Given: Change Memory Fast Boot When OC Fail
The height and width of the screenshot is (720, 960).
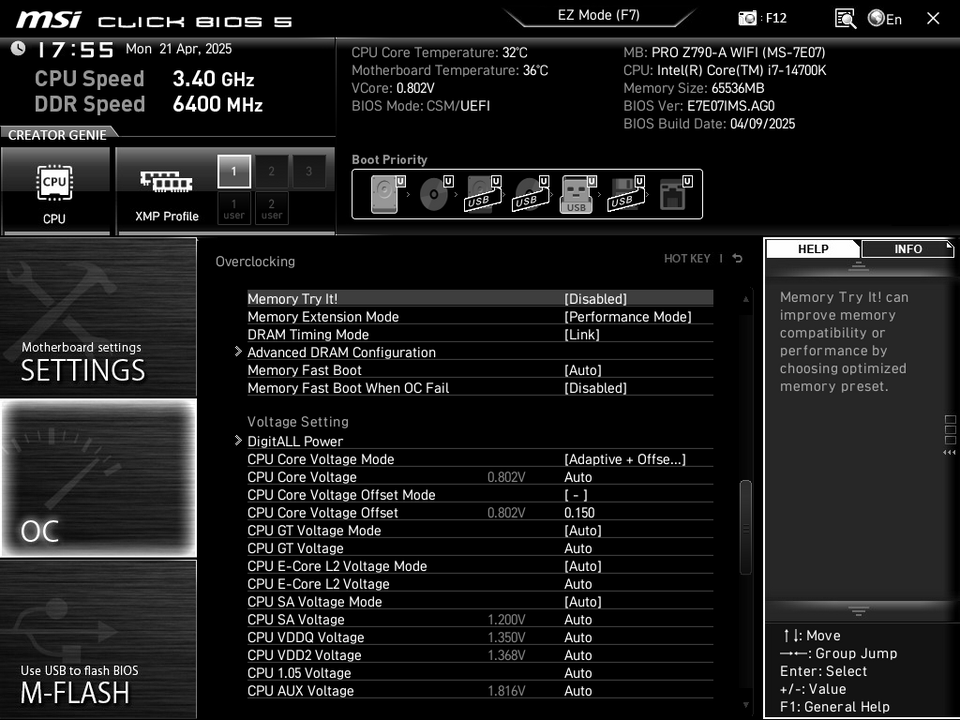Looking at the screenshot, I should click(595, 388).
